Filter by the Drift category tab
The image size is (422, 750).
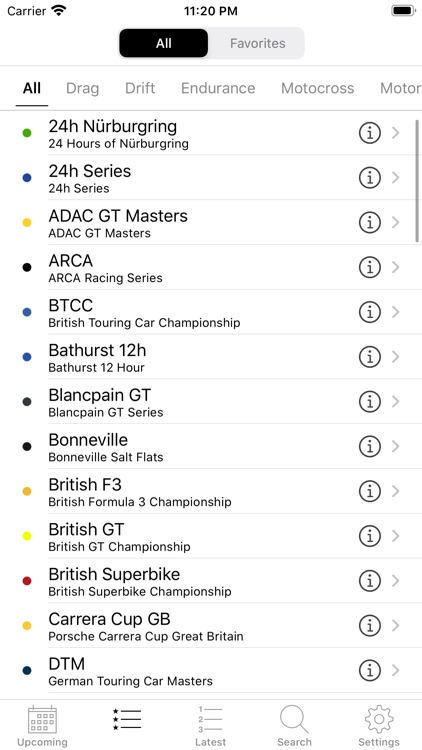tap(140, 88)
